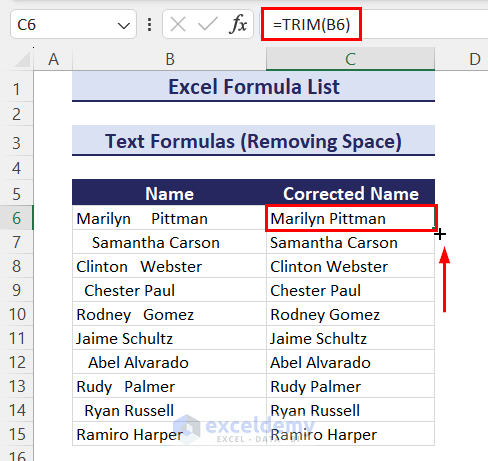Viewport: 488px width, 461px height.
Task: Confirm the formula entry with the checkmark icon
Action: pos(208,24)
